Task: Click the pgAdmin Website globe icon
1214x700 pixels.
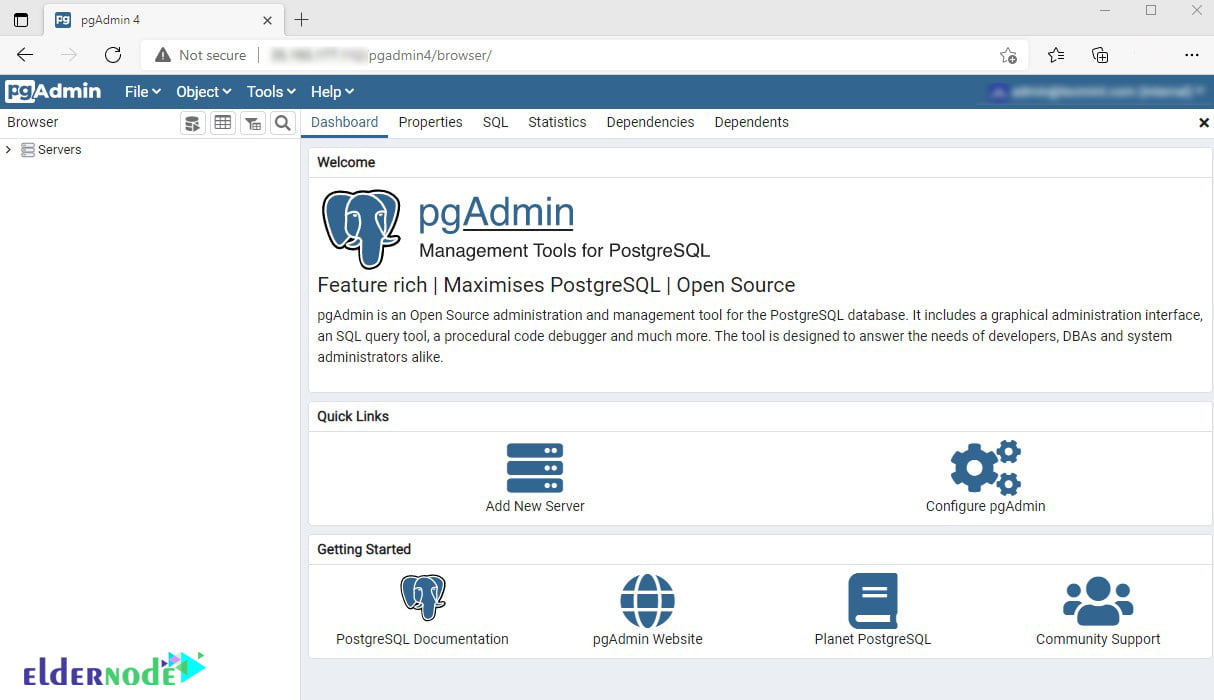Action: click(648, 600)
